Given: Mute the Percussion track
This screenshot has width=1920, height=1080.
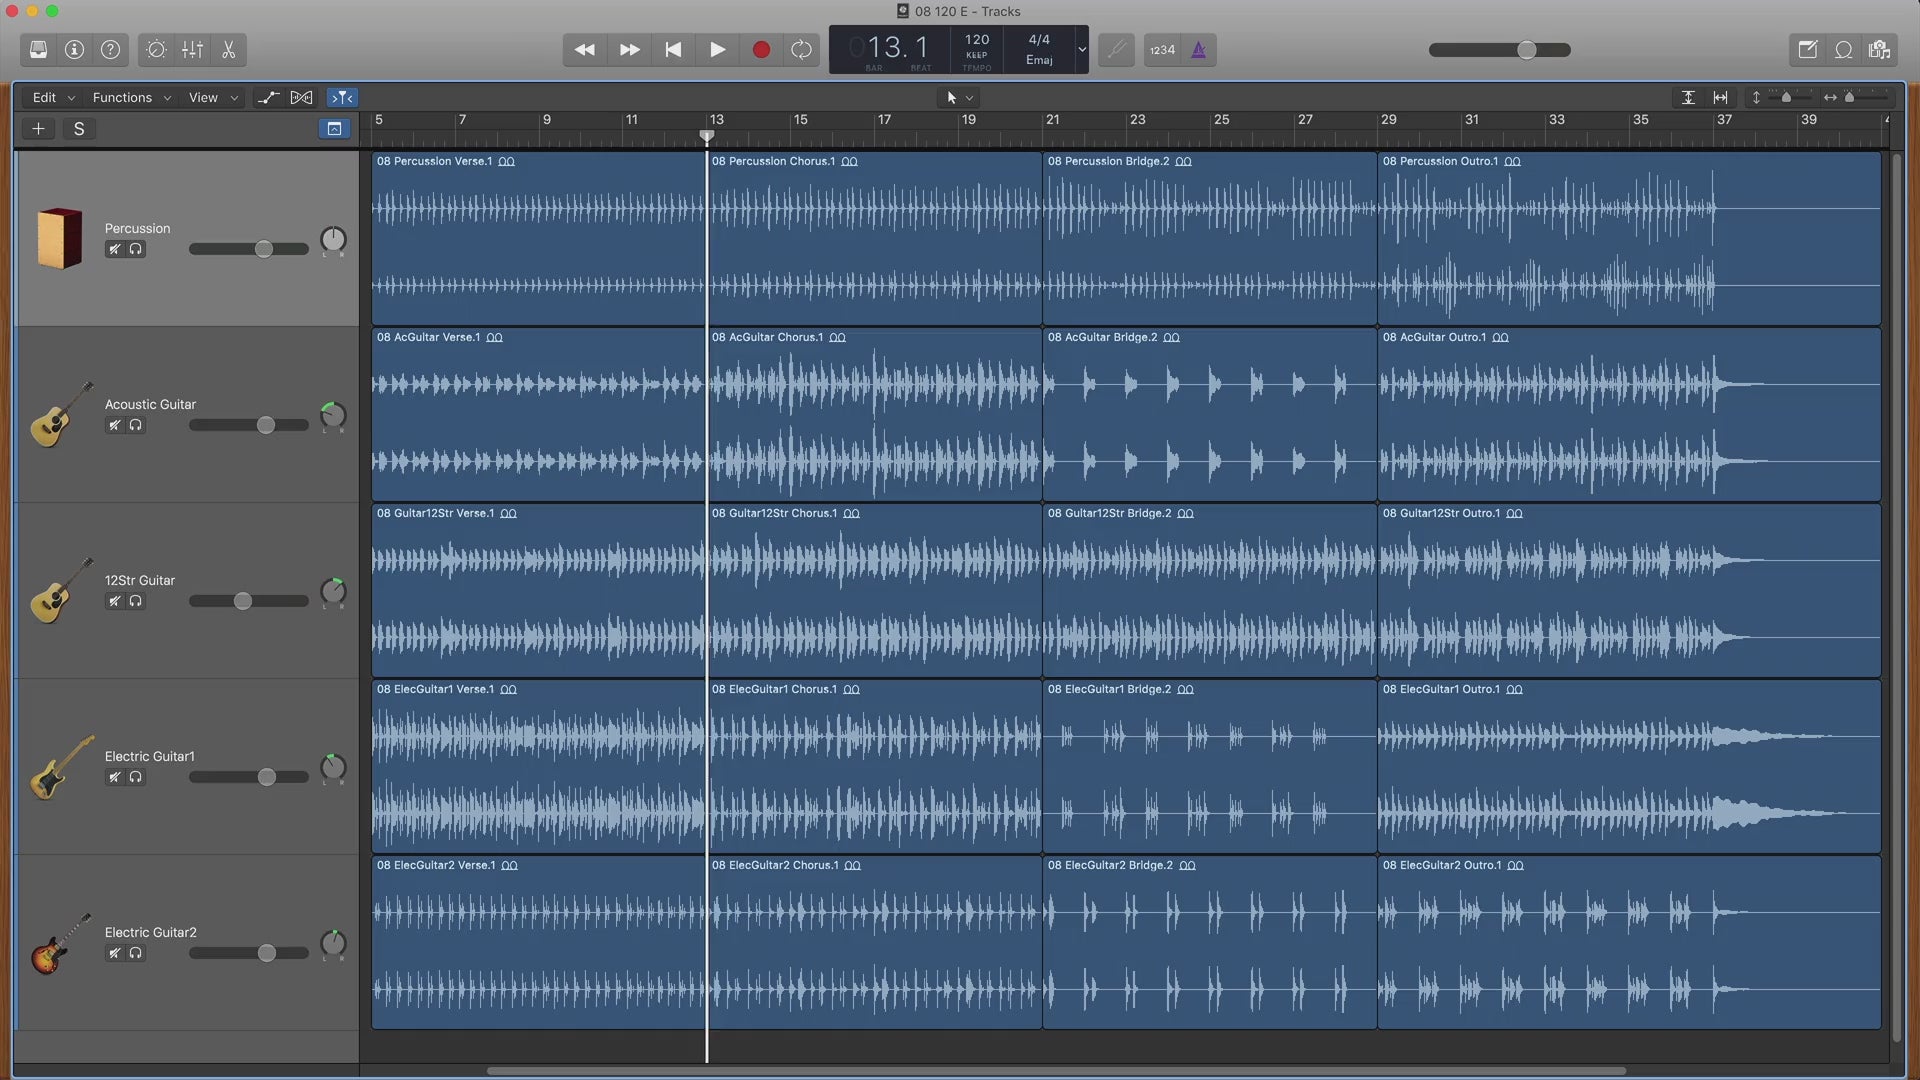Looking at the screenshot, I should pyautogui.click(x=115, y=249).
